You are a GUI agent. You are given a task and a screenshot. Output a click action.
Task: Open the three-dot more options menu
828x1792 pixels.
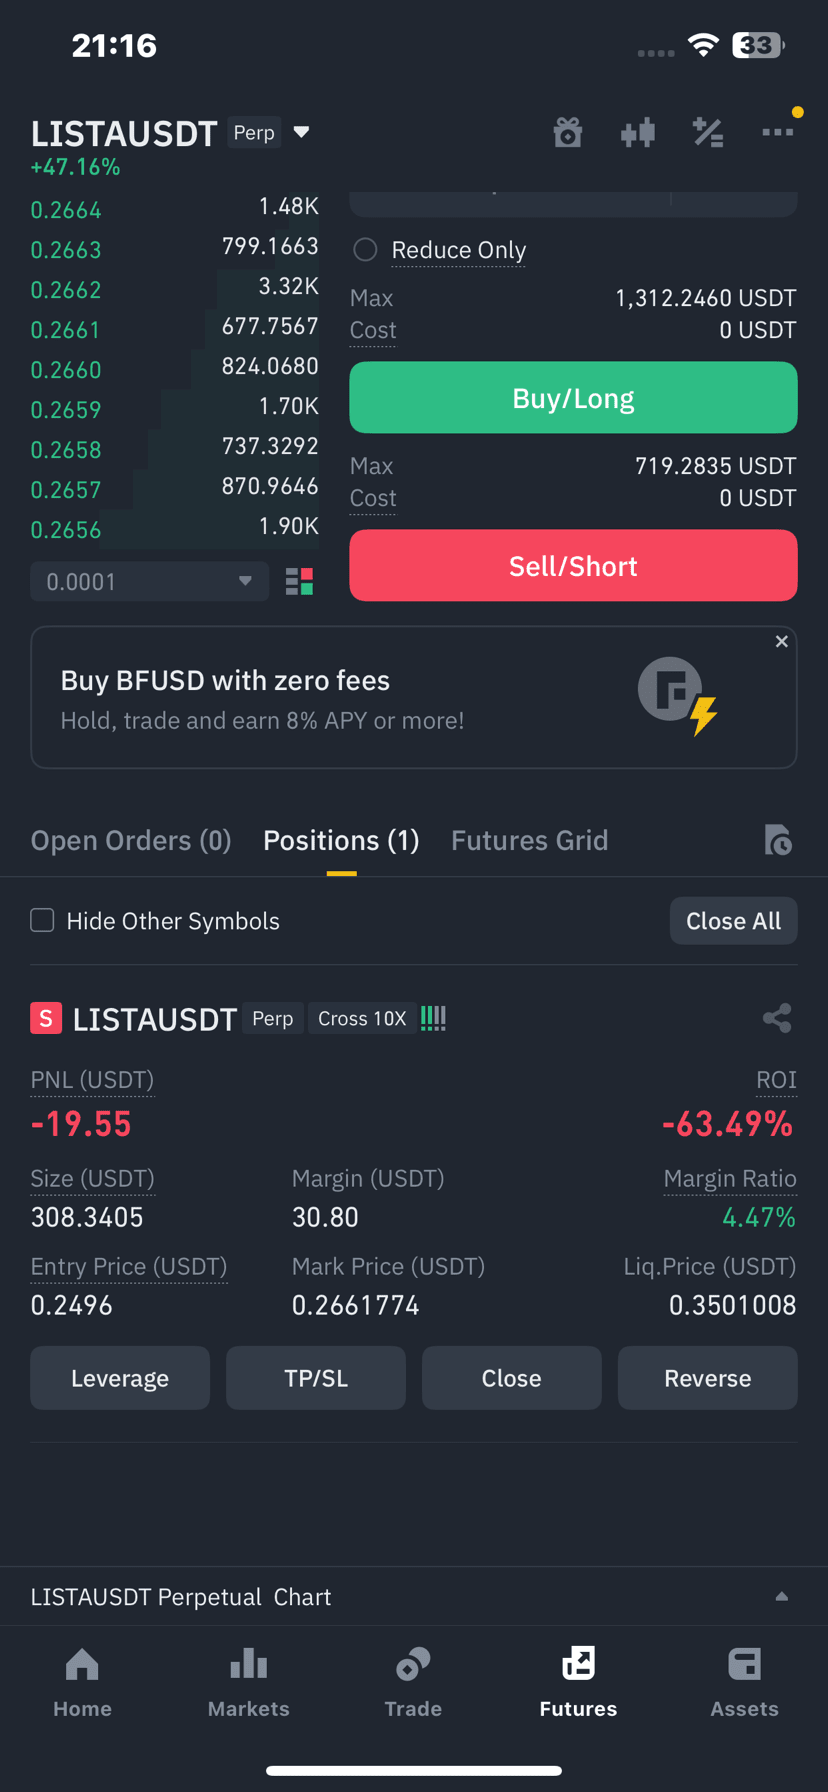click(777, 132)
